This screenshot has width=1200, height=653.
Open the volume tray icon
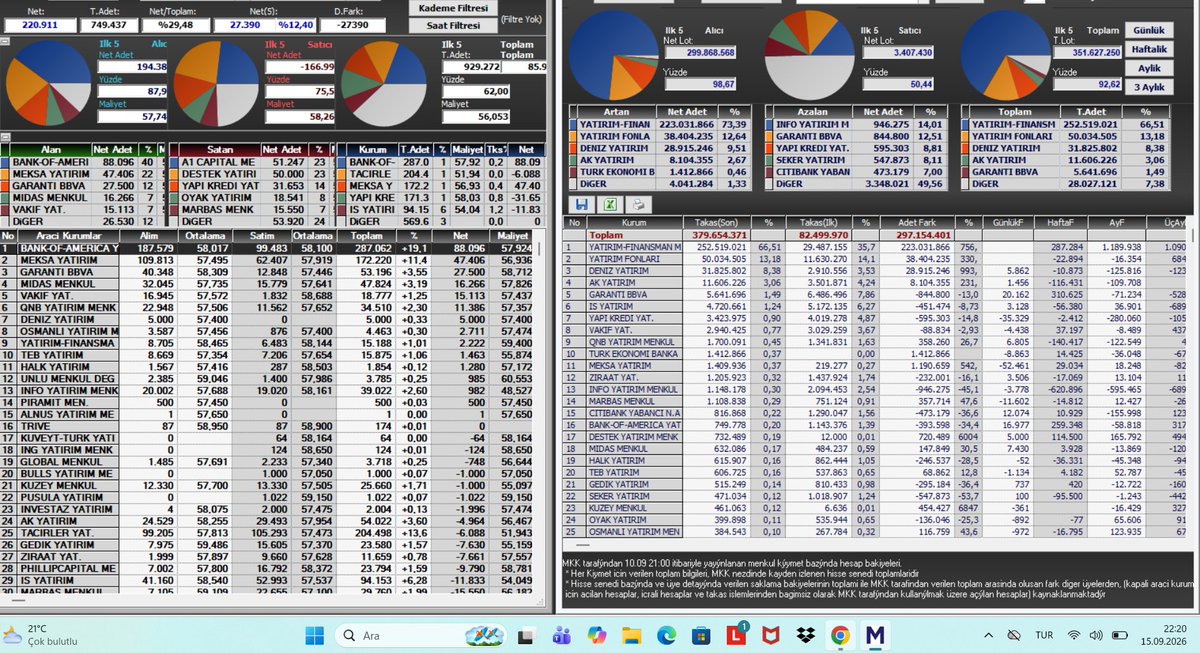(x=1095, y=635)
